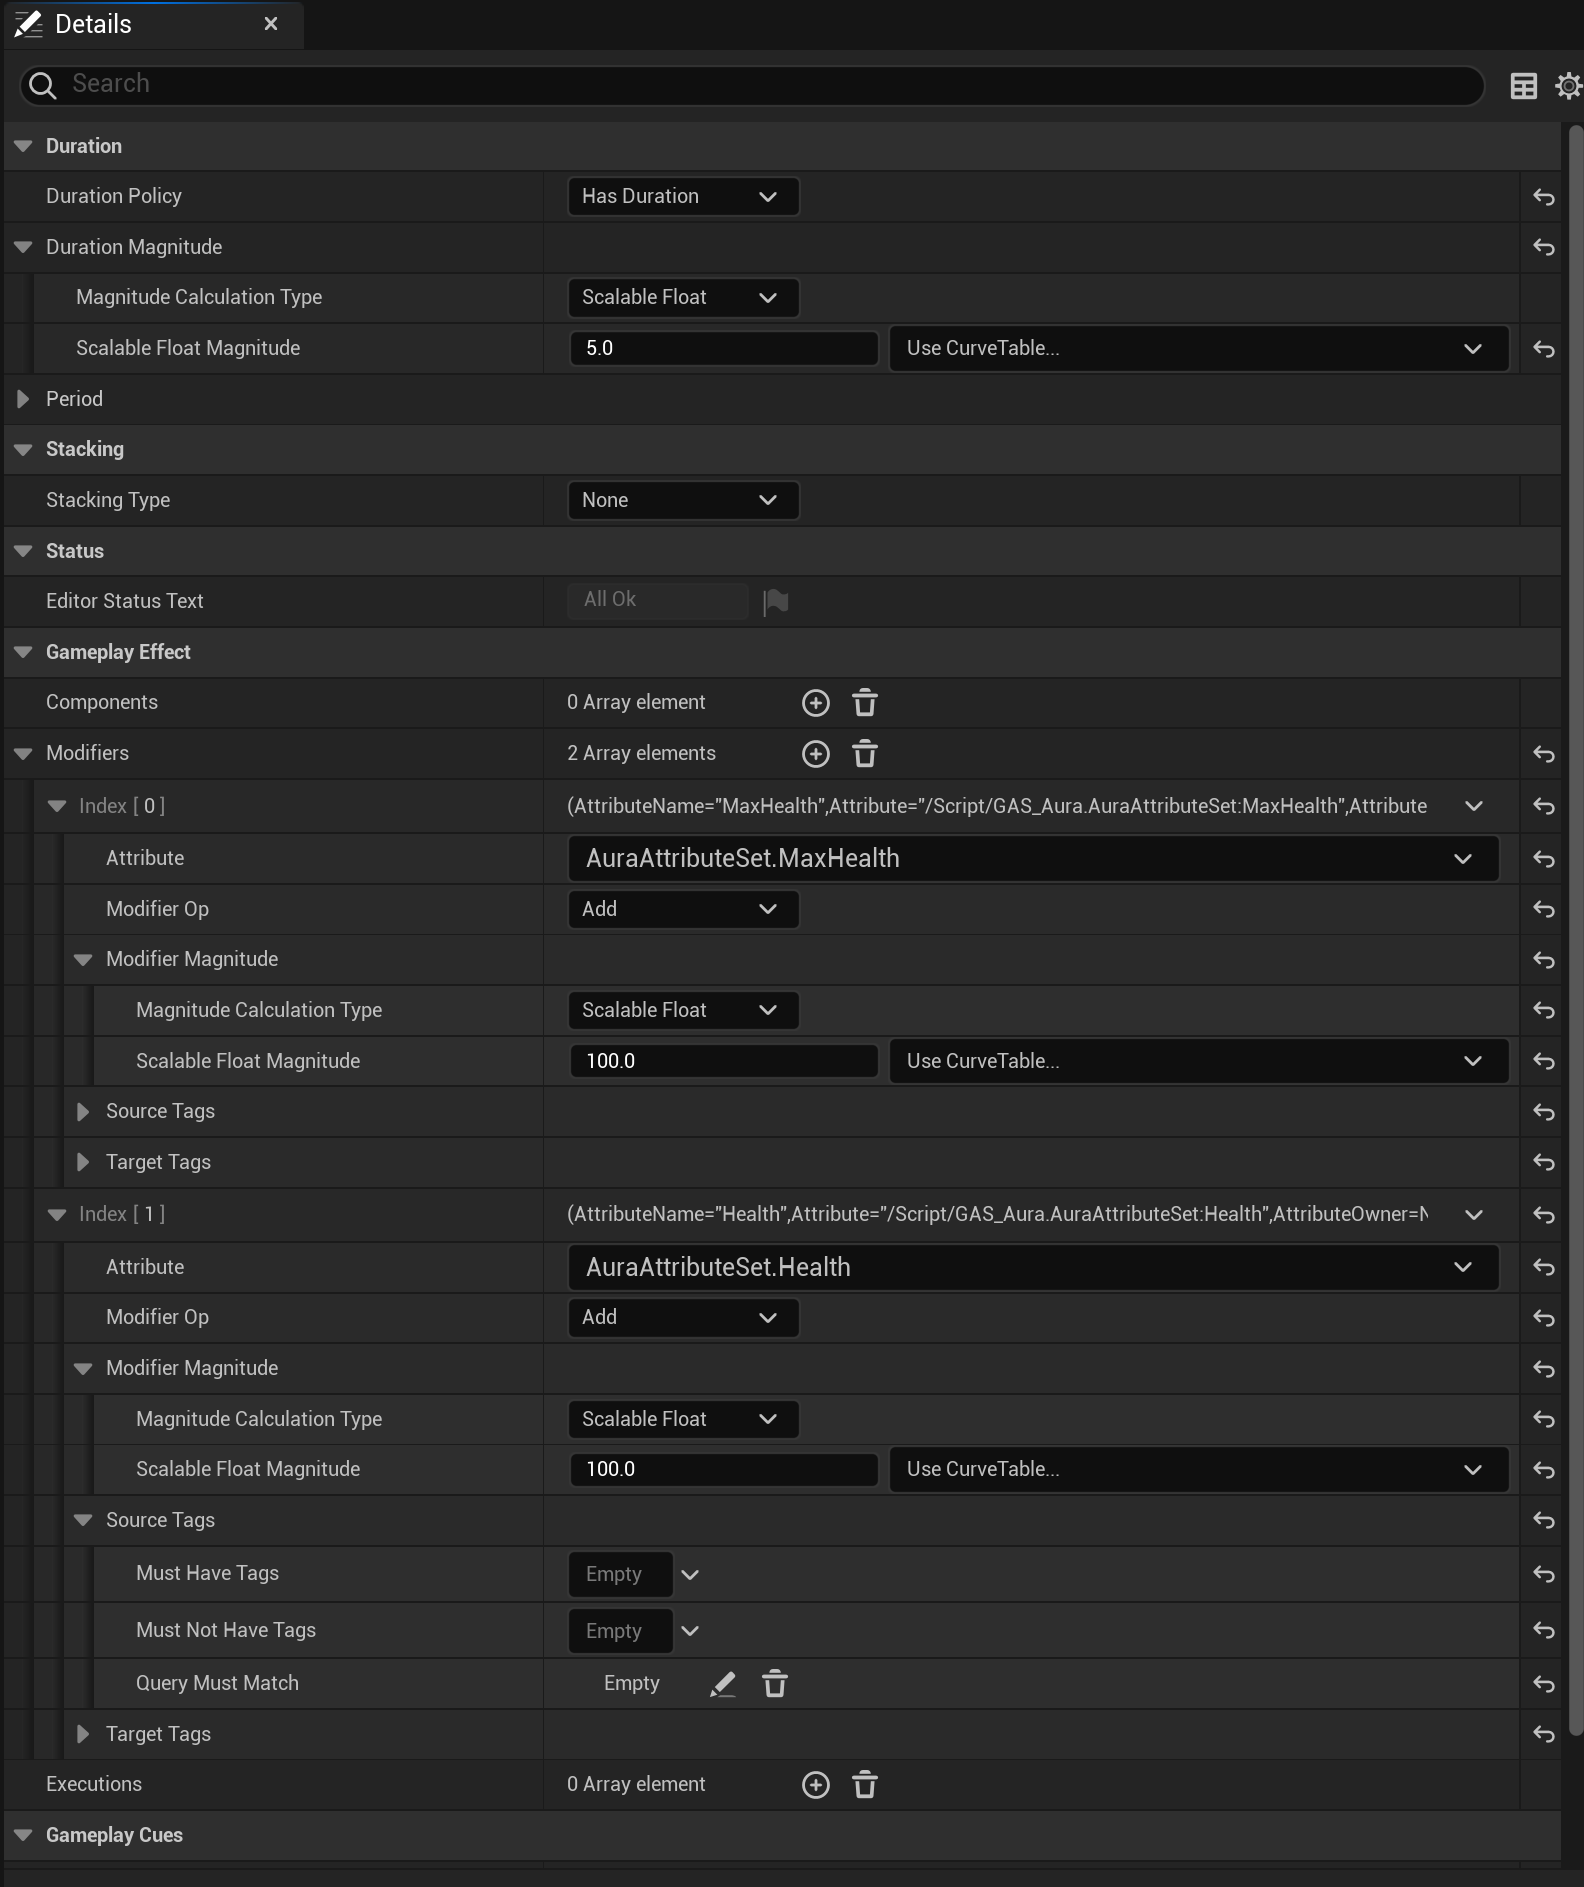This screenshot has width=1584, height=1887.
Task: Collapse the Index [ 0 ] modifier
Action: point(57,806)
